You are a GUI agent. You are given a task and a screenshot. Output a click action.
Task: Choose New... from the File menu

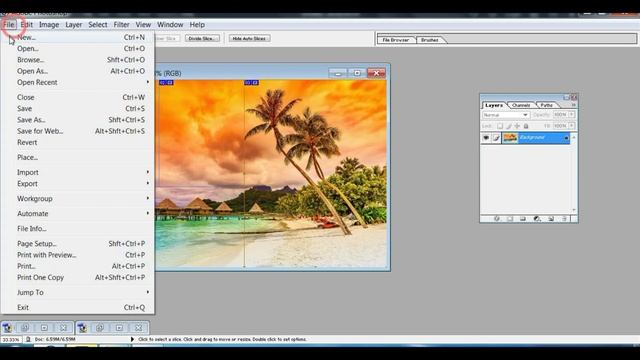pyautogui.click(x=78, y=37)
